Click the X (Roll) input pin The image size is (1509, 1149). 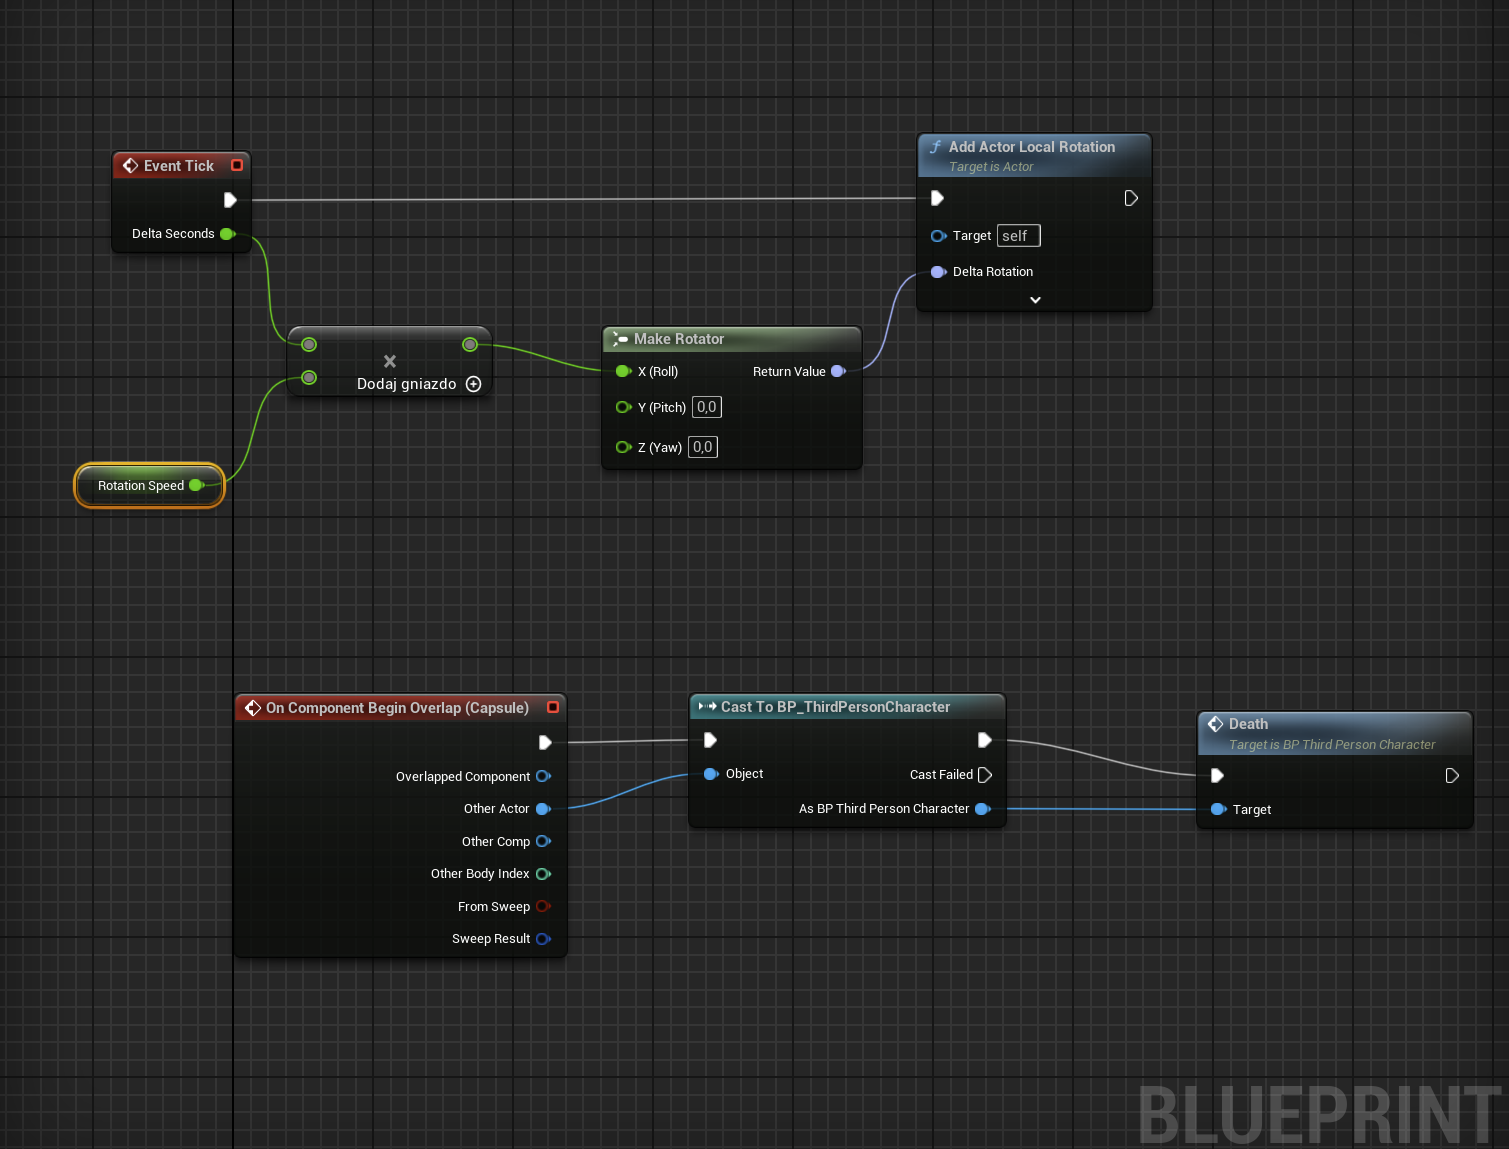pyautogui.click(x=623, y=372)
